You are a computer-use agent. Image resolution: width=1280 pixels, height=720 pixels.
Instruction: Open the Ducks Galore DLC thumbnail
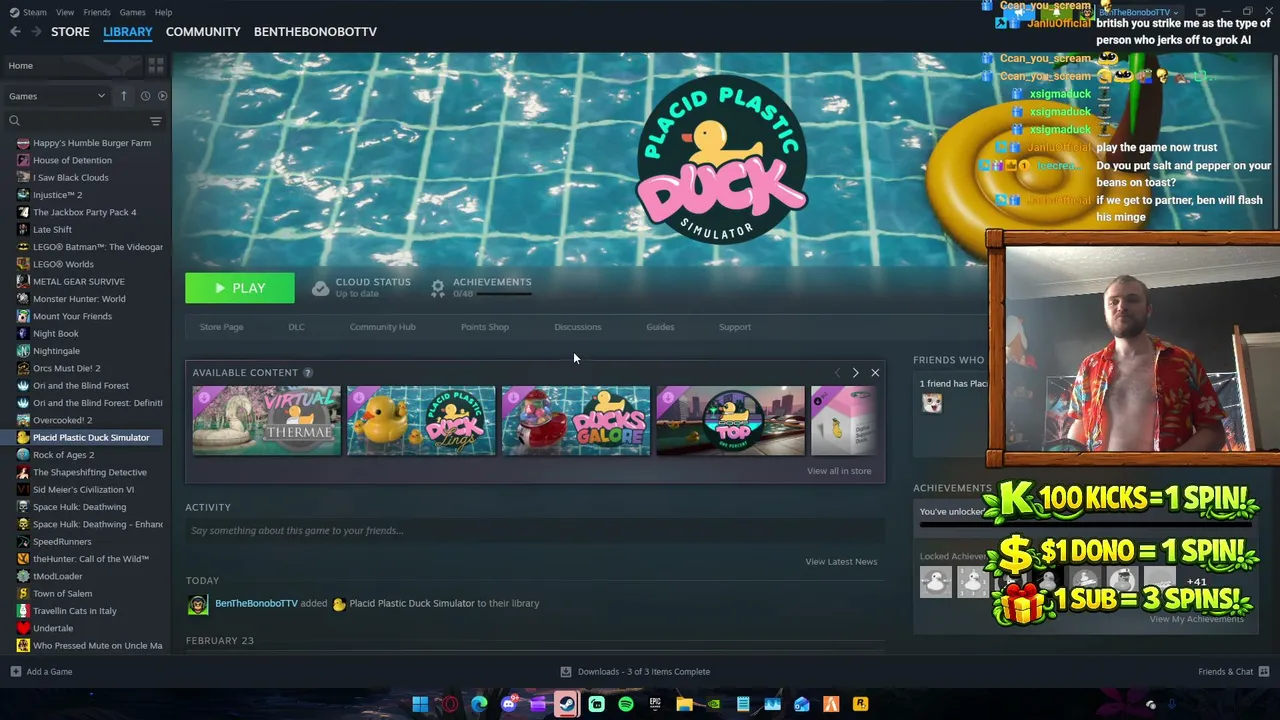(576, 421)
